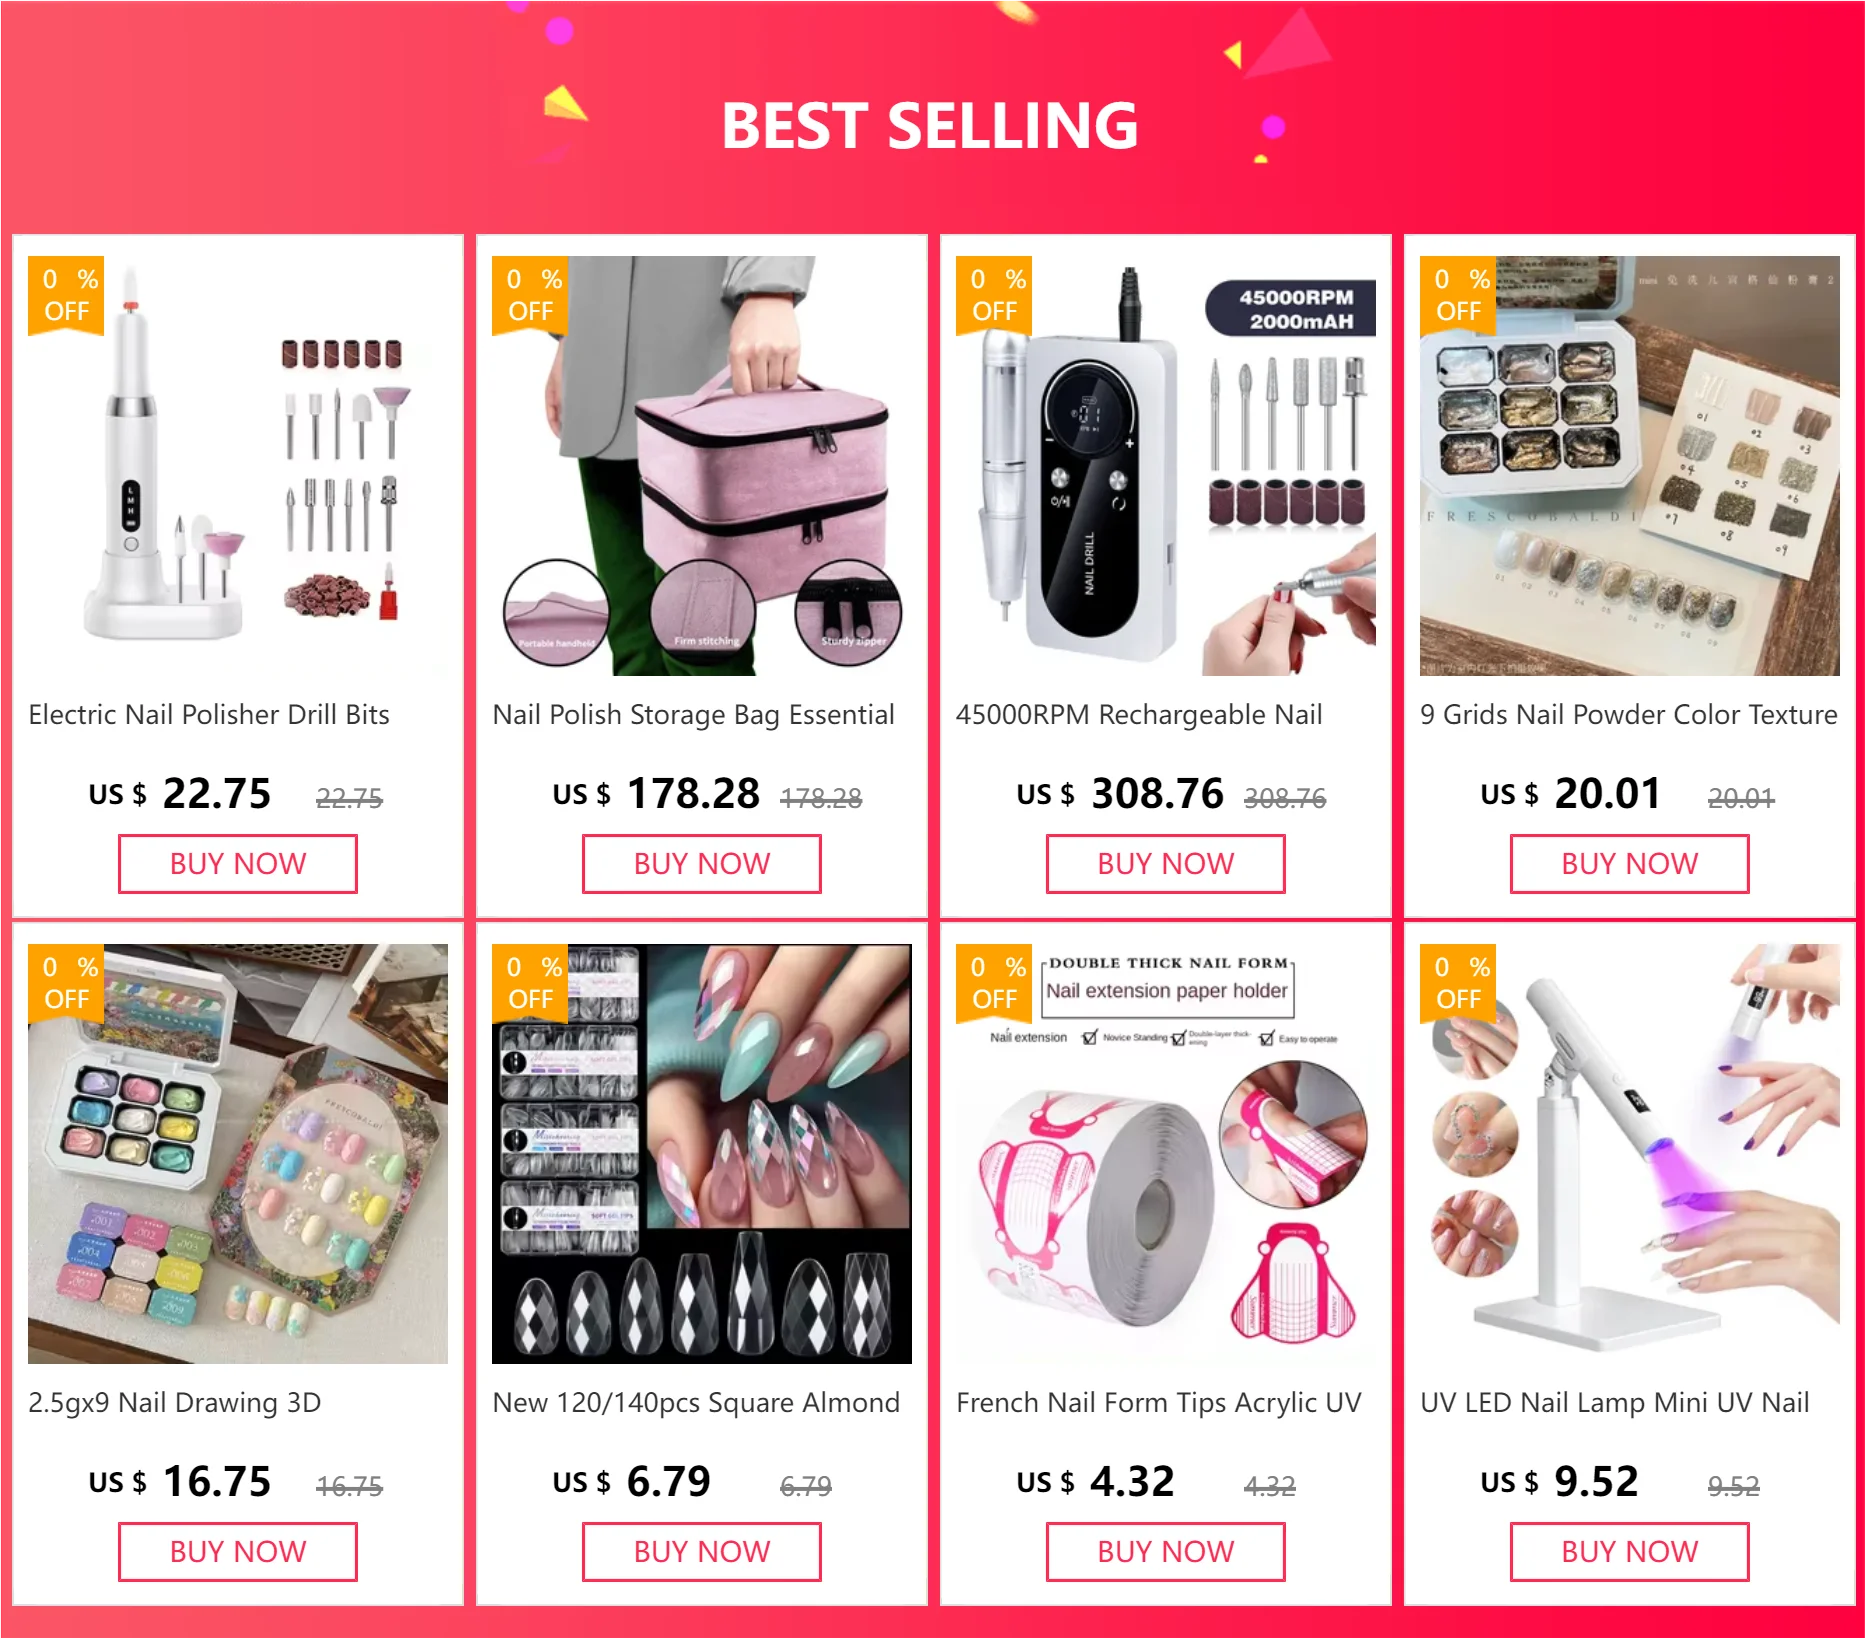View the French Nail Form roll image
The image size is (1866, 1638).
coord(1166,1154)
